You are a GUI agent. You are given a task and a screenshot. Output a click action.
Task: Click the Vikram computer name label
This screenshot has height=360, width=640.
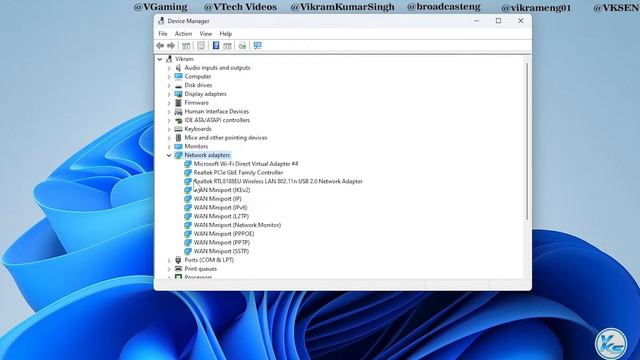coord(184,59)
